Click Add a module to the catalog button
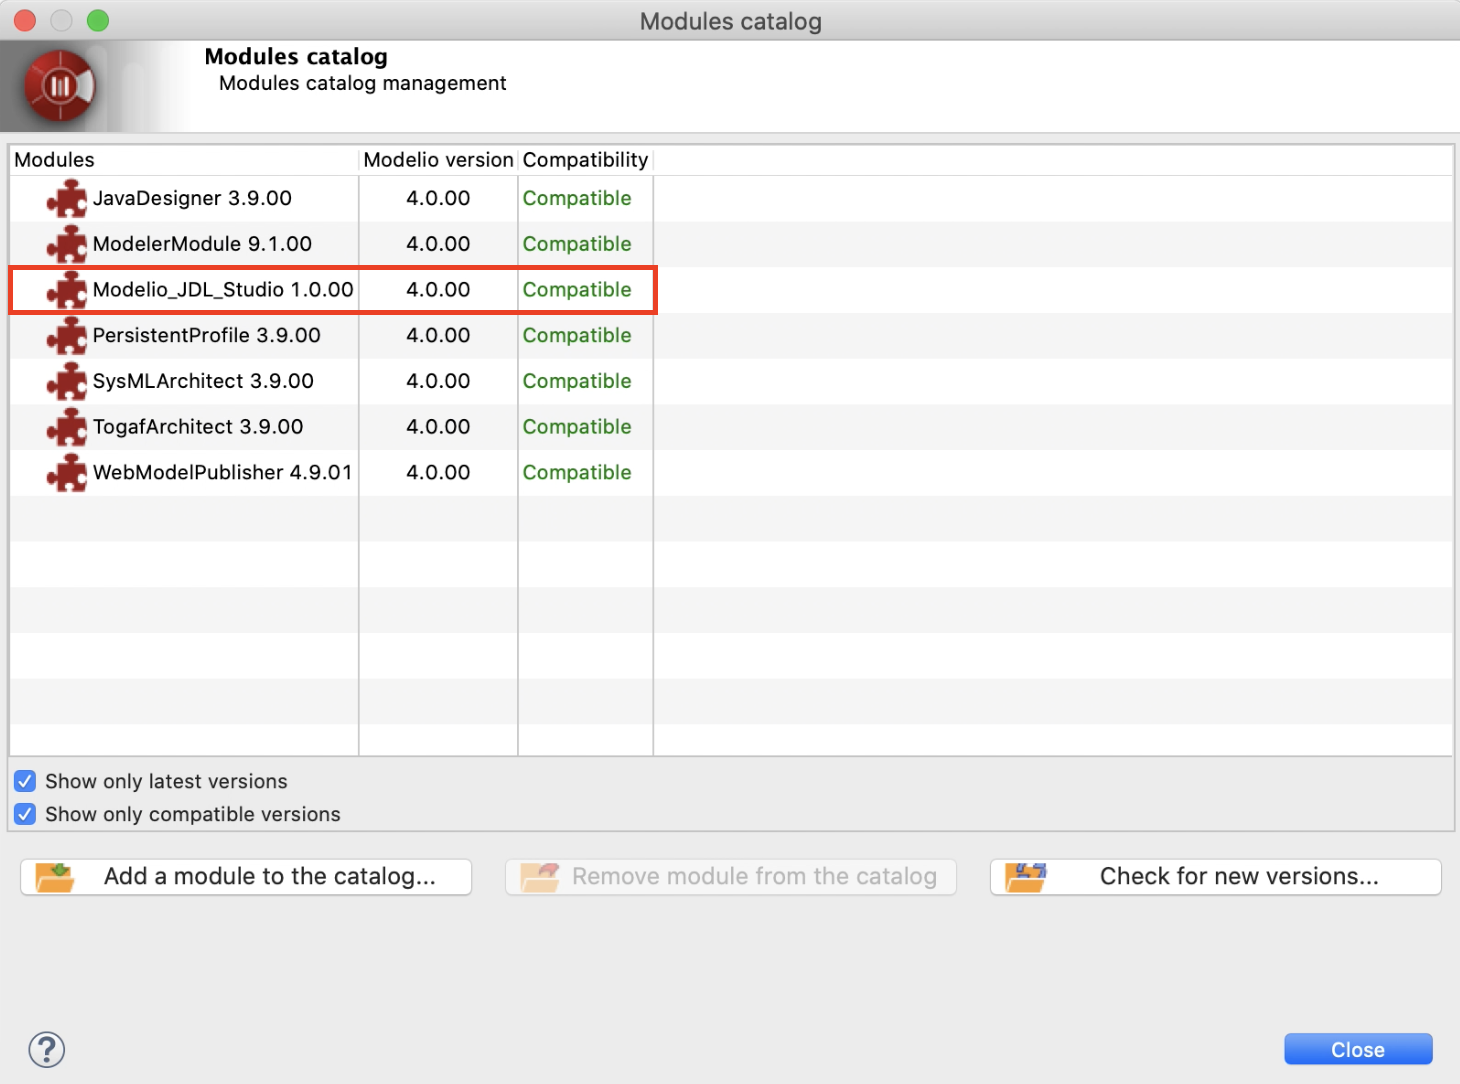The image size is (1460, 1084). (246, 877)
